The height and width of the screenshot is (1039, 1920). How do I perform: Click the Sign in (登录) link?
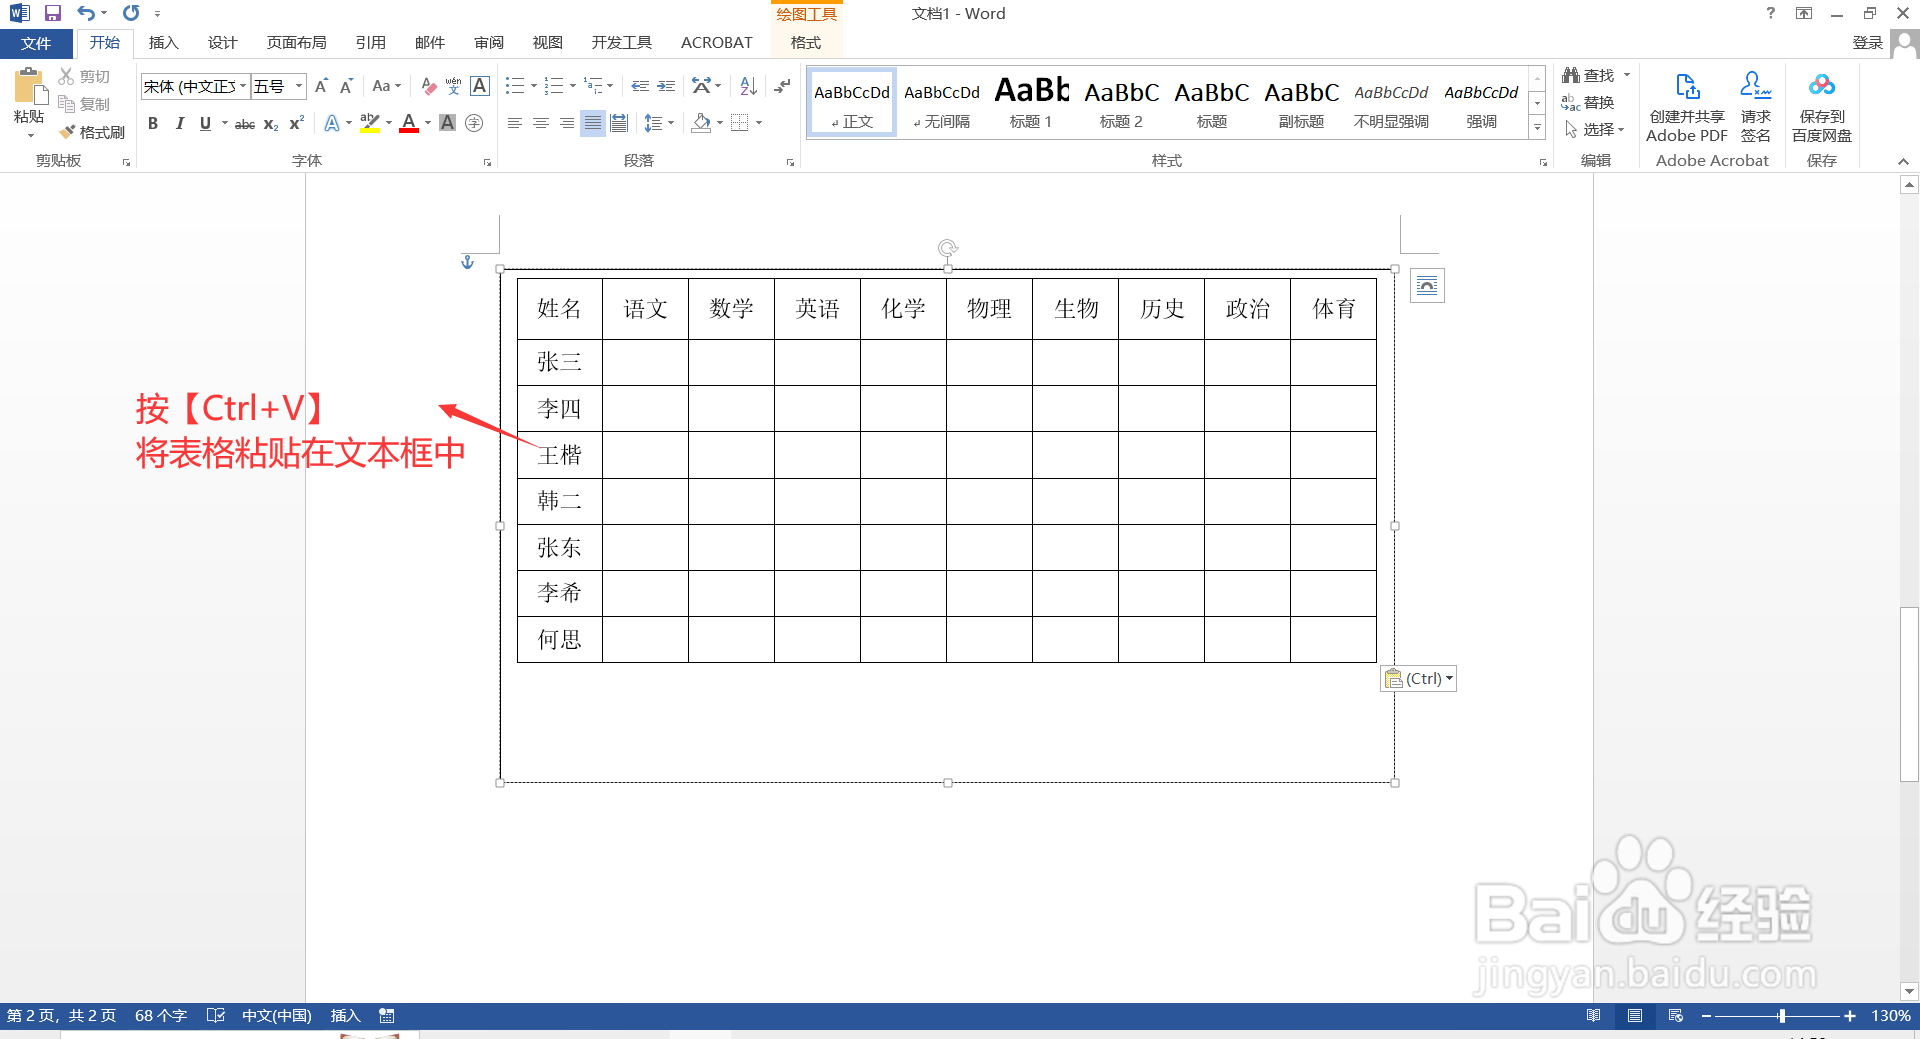[x=1868, y=43]
